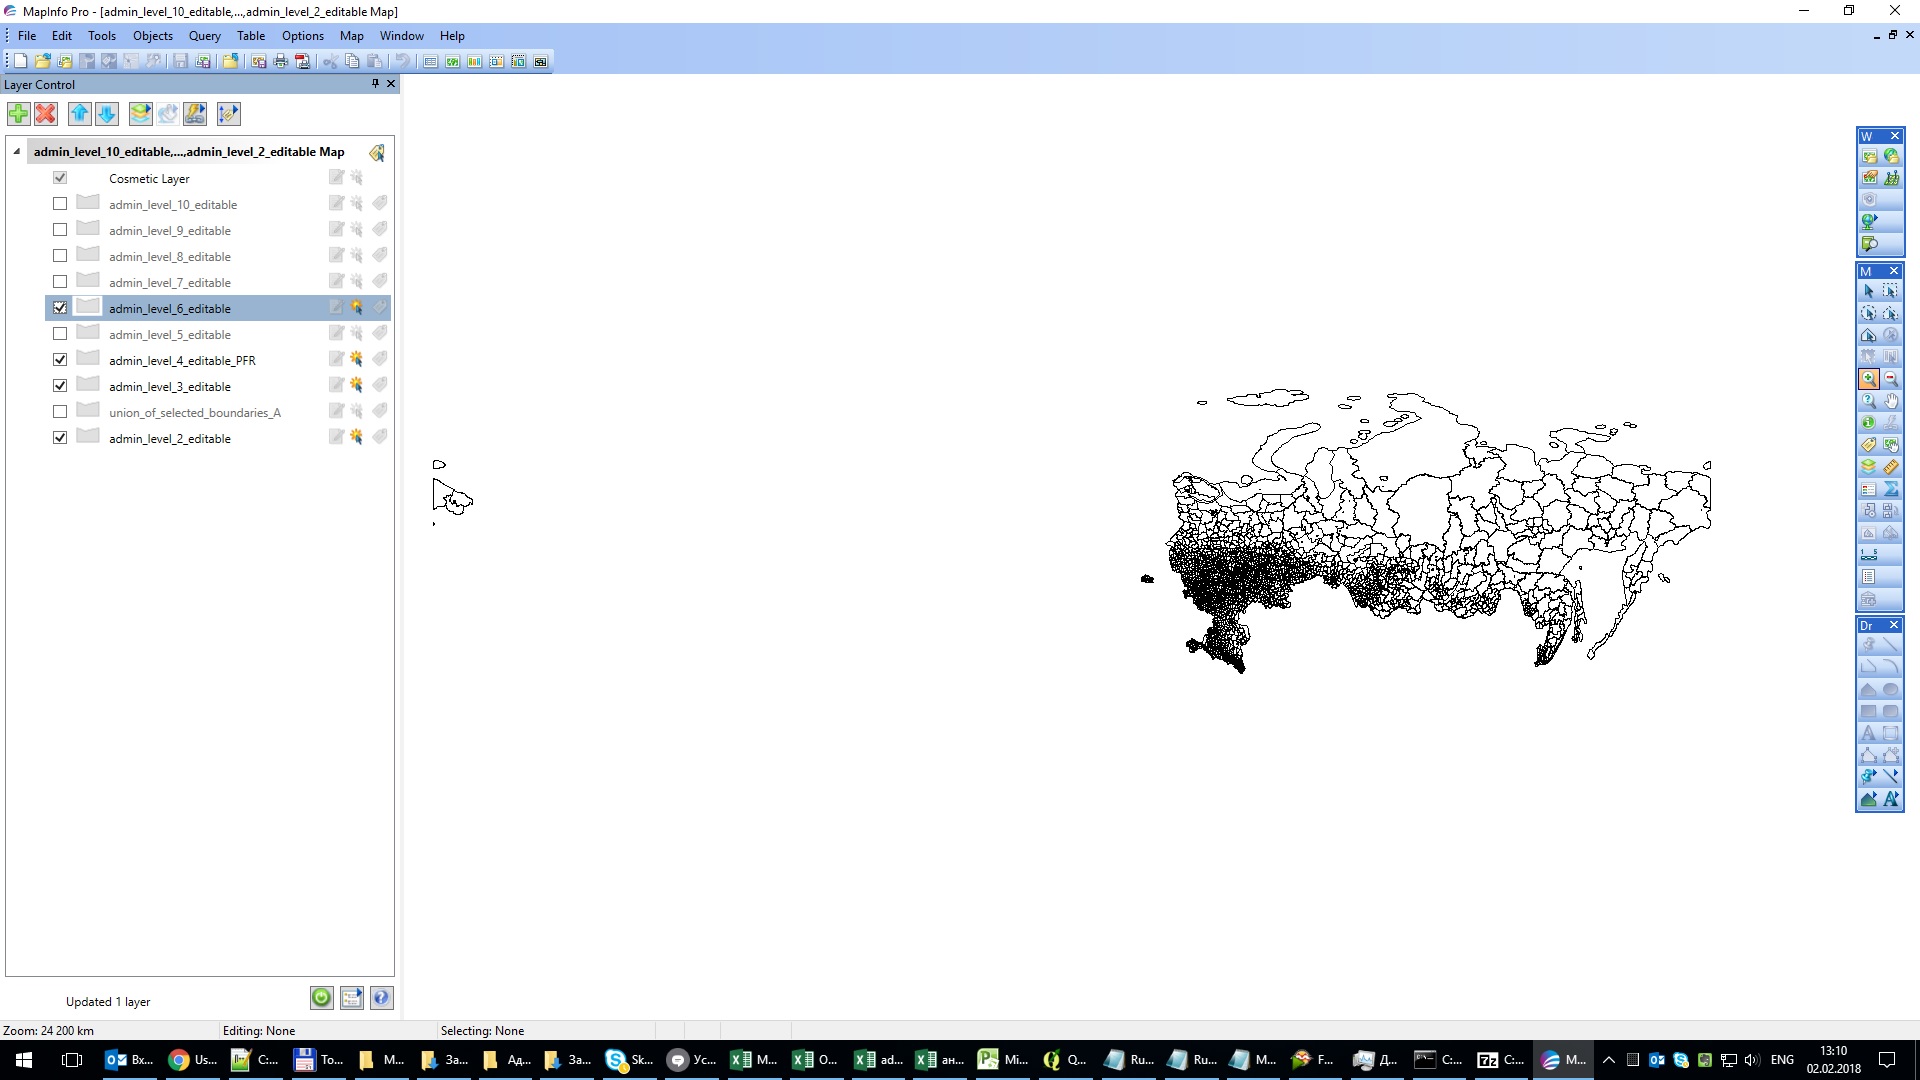Toggle editing pencil for admin_level_6_editable layer
The width and height of the screenshot is (1920, 1080).
pos(335,307)
